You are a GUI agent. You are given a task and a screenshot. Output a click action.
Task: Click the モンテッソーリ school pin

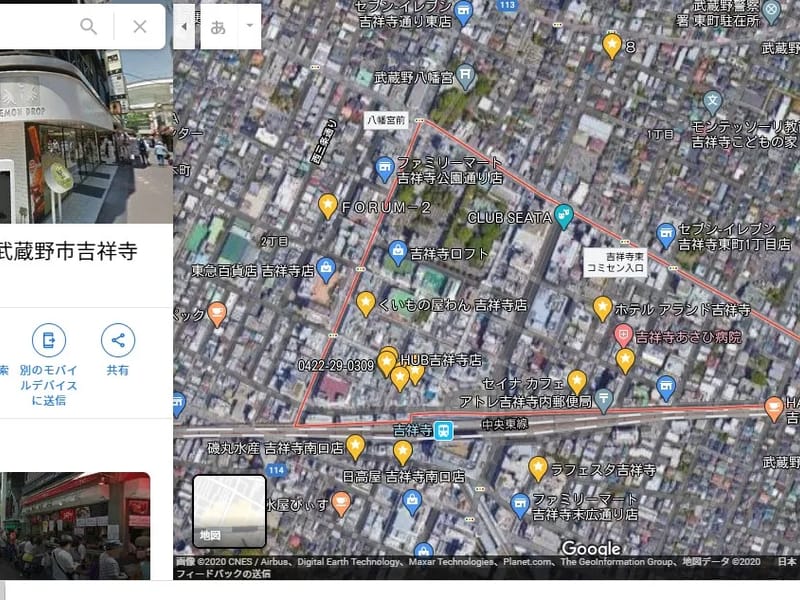712,103
